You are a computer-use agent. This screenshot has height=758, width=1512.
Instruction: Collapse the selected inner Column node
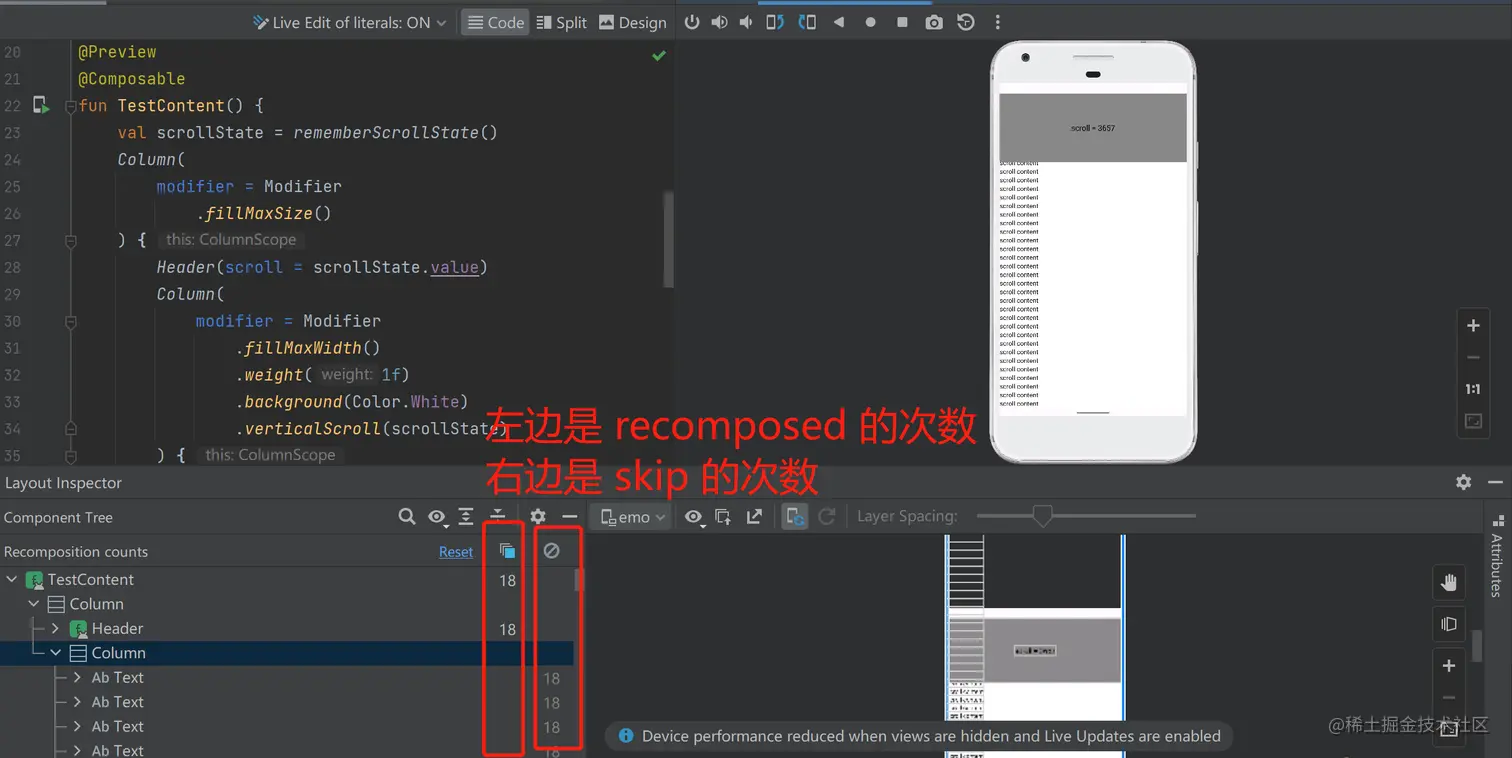coord(56,653)
